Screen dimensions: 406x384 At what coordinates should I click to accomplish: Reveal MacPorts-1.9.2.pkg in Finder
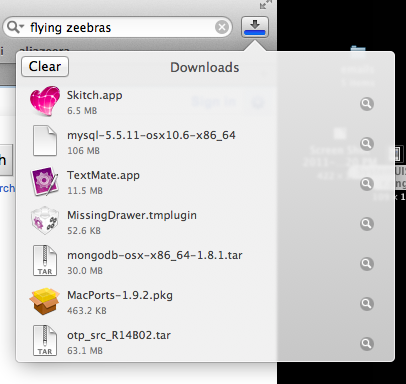(x=367, y=304)
